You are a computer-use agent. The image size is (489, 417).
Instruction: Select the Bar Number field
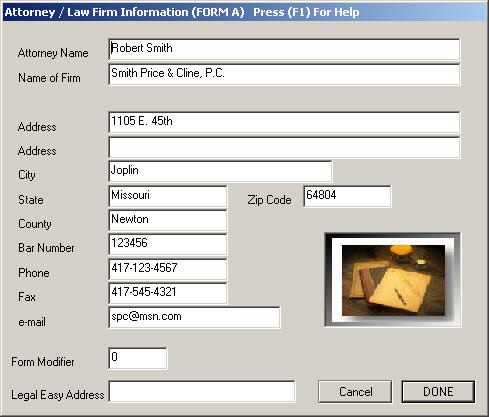click(168, 244)
